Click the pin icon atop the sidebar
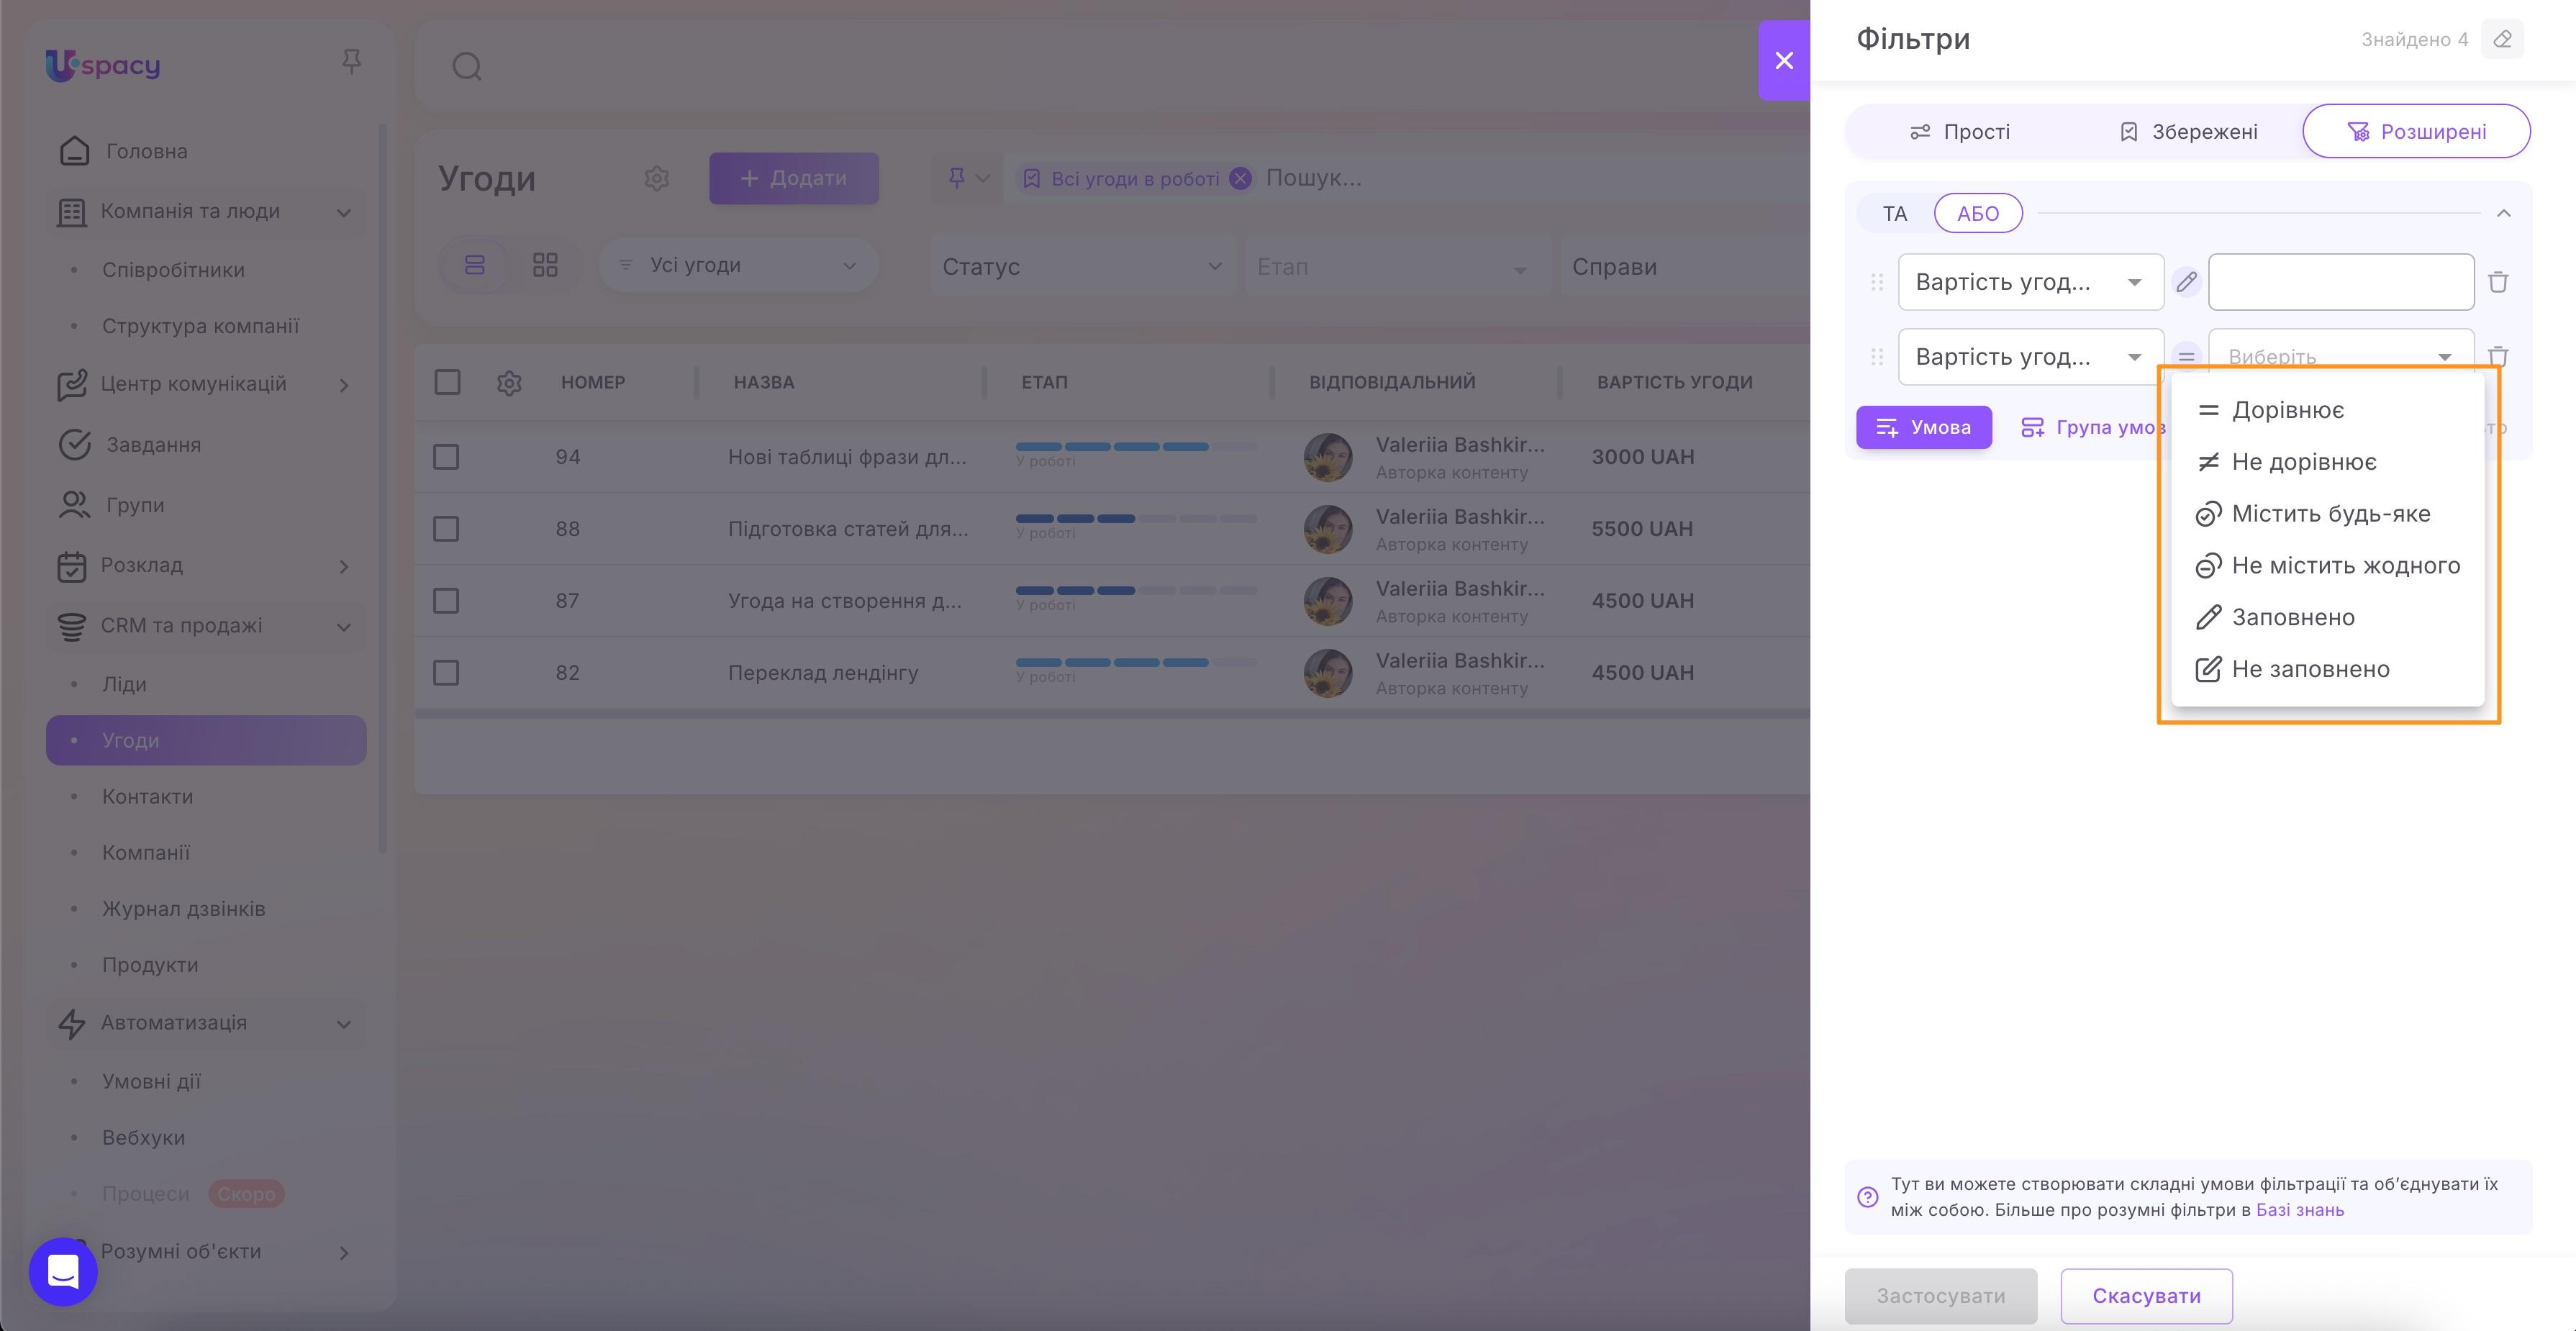The image size is (2576, 1331). coord(352,62)
